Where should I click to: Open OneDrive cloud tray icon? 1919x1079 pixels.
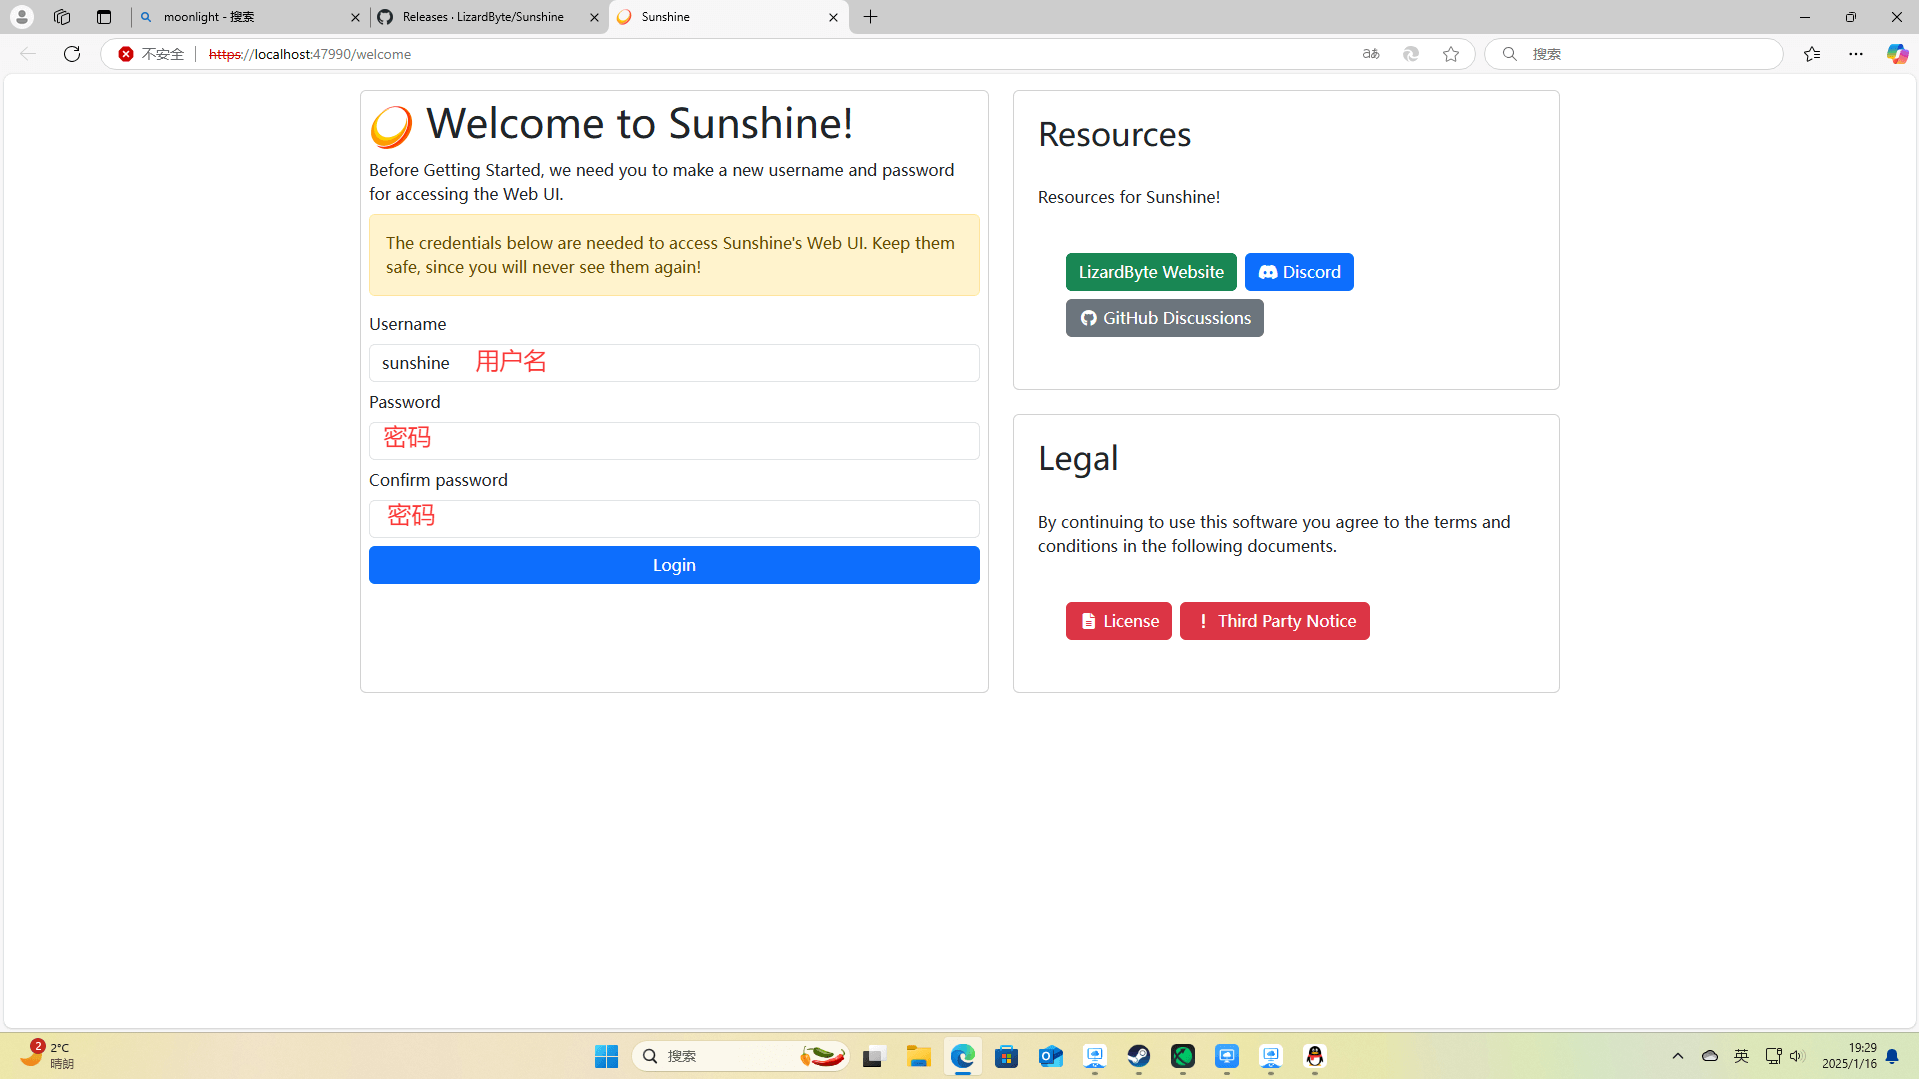tap(1710, 1056)
